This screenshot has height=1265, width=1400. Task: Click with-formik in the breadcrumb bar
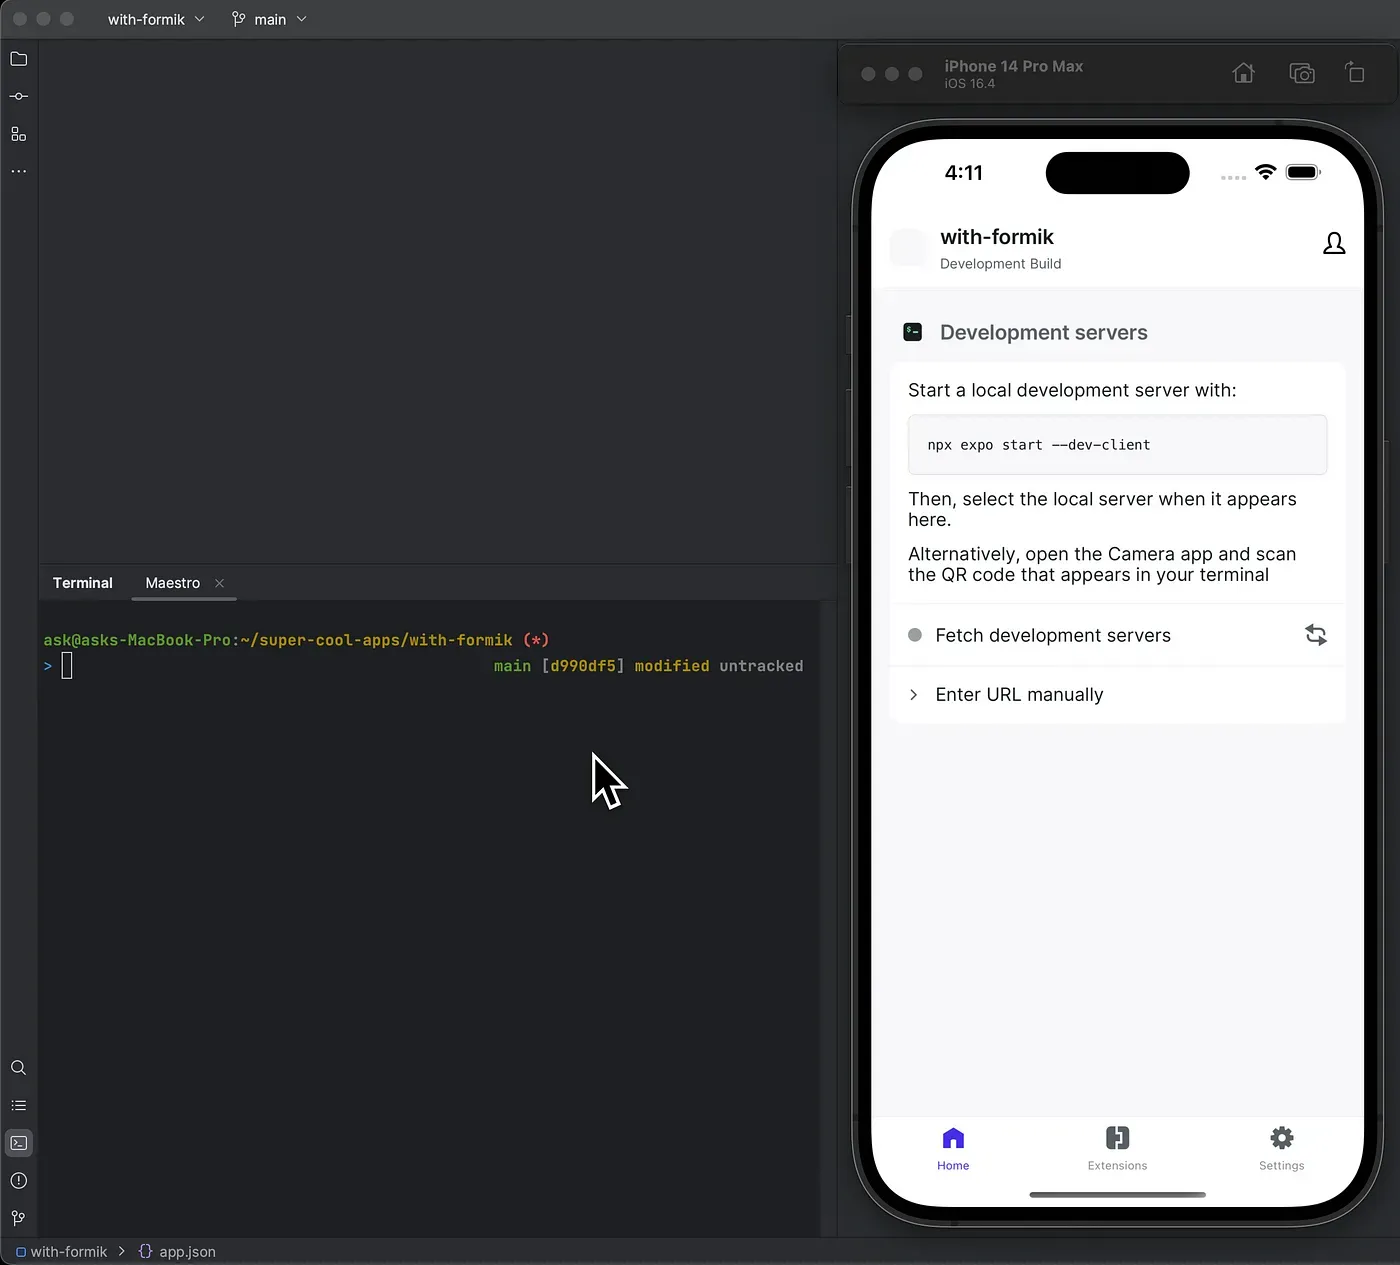(x=61, y=1252)
